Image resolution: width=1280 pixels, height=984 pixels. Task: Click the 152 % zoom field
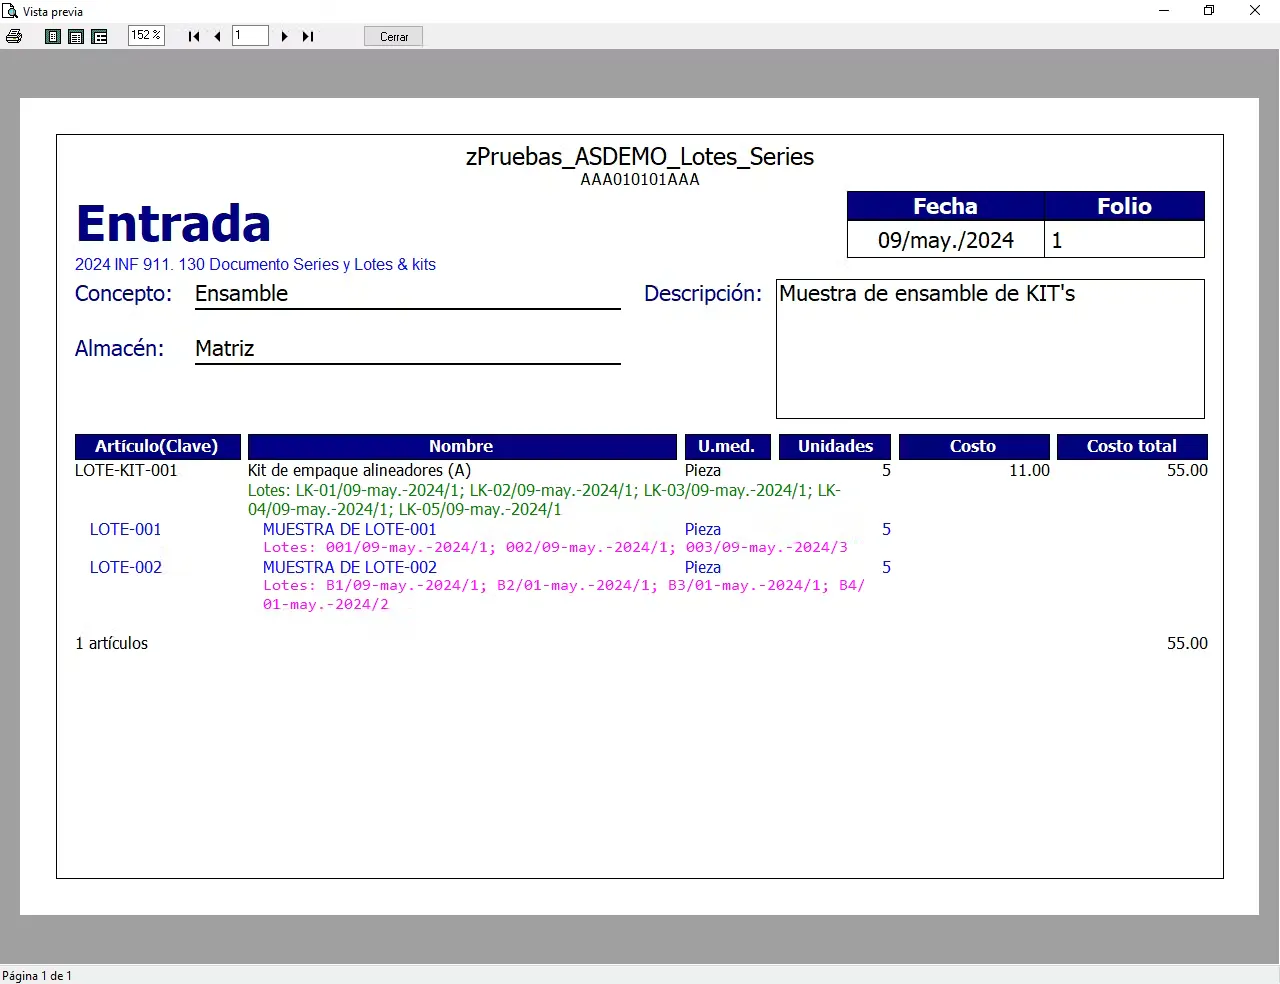[x=146, y=35]
